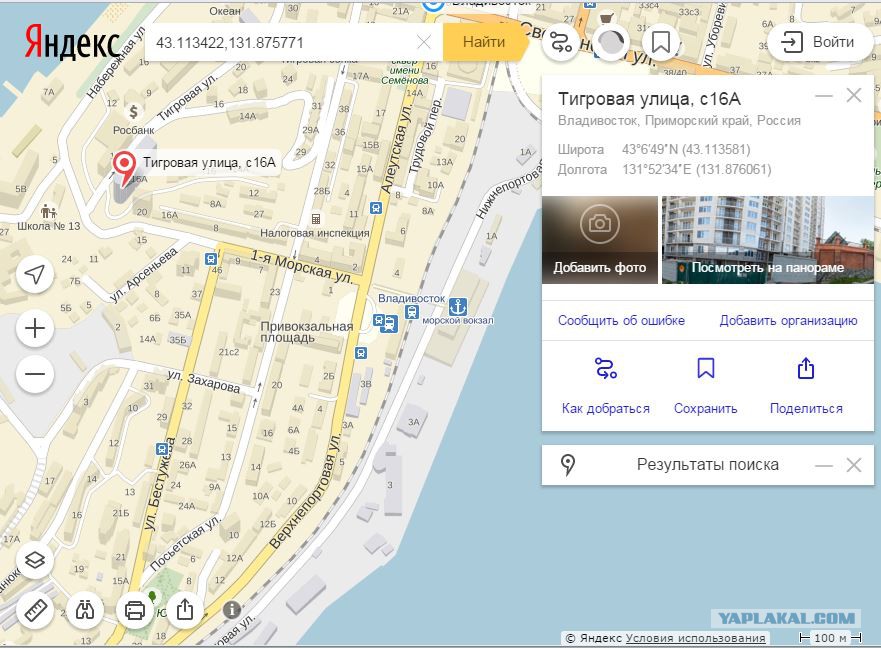This screenshot has height=648, width=881.
Task: Click the search results pin icon
Action: pos(568,465)
